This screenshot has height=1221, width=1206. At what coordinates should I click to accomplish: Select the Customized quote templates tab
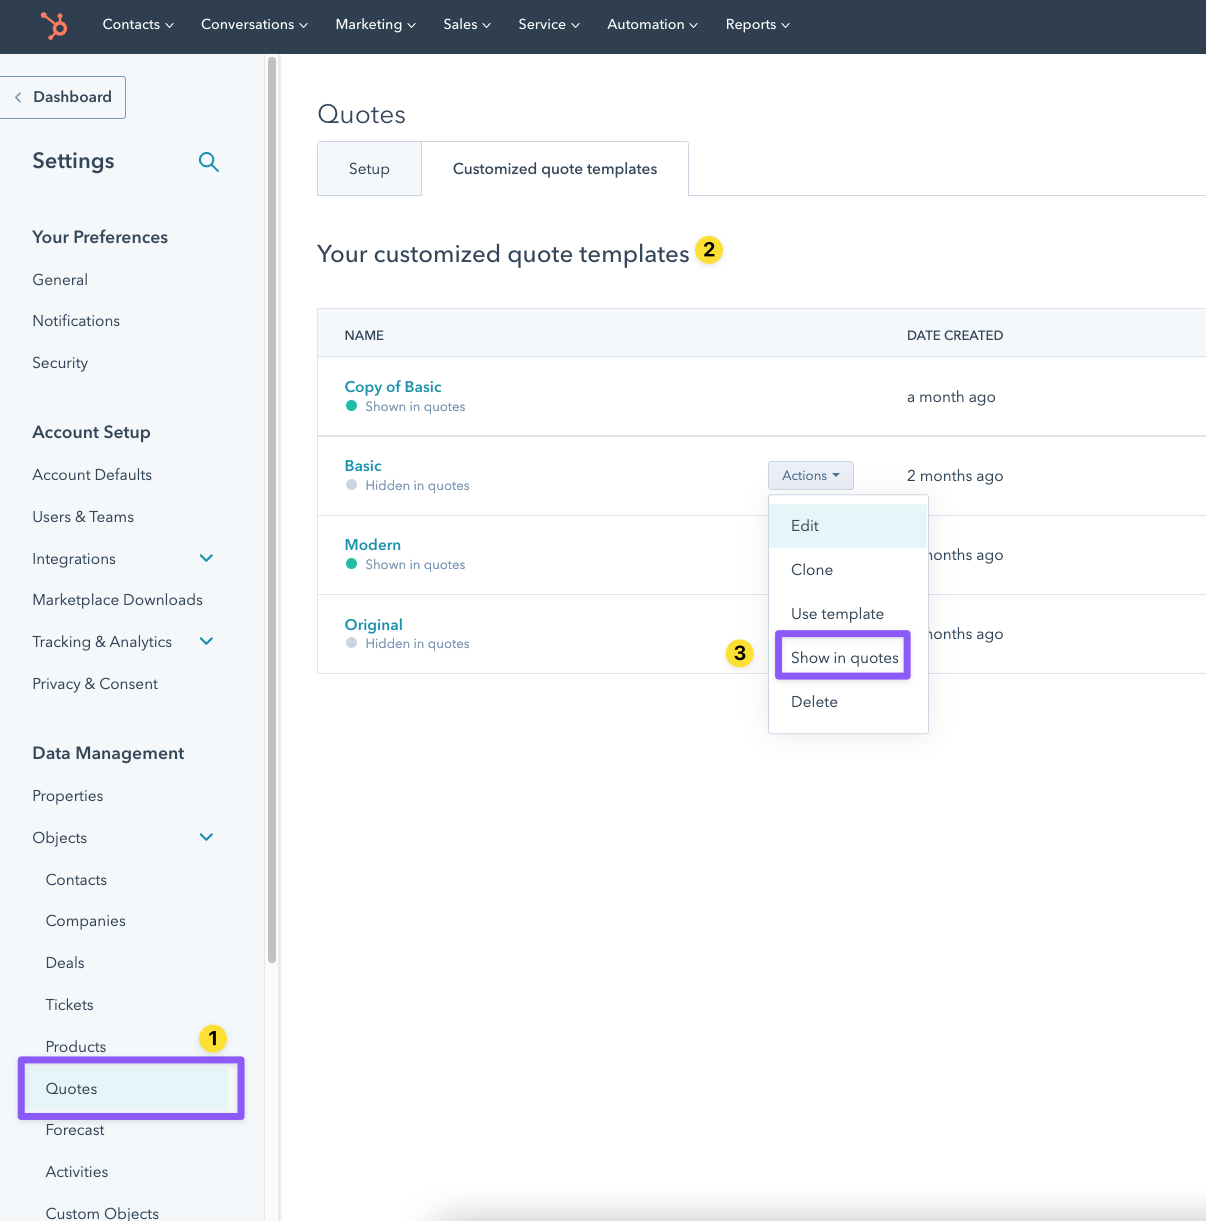pos(555,169)
